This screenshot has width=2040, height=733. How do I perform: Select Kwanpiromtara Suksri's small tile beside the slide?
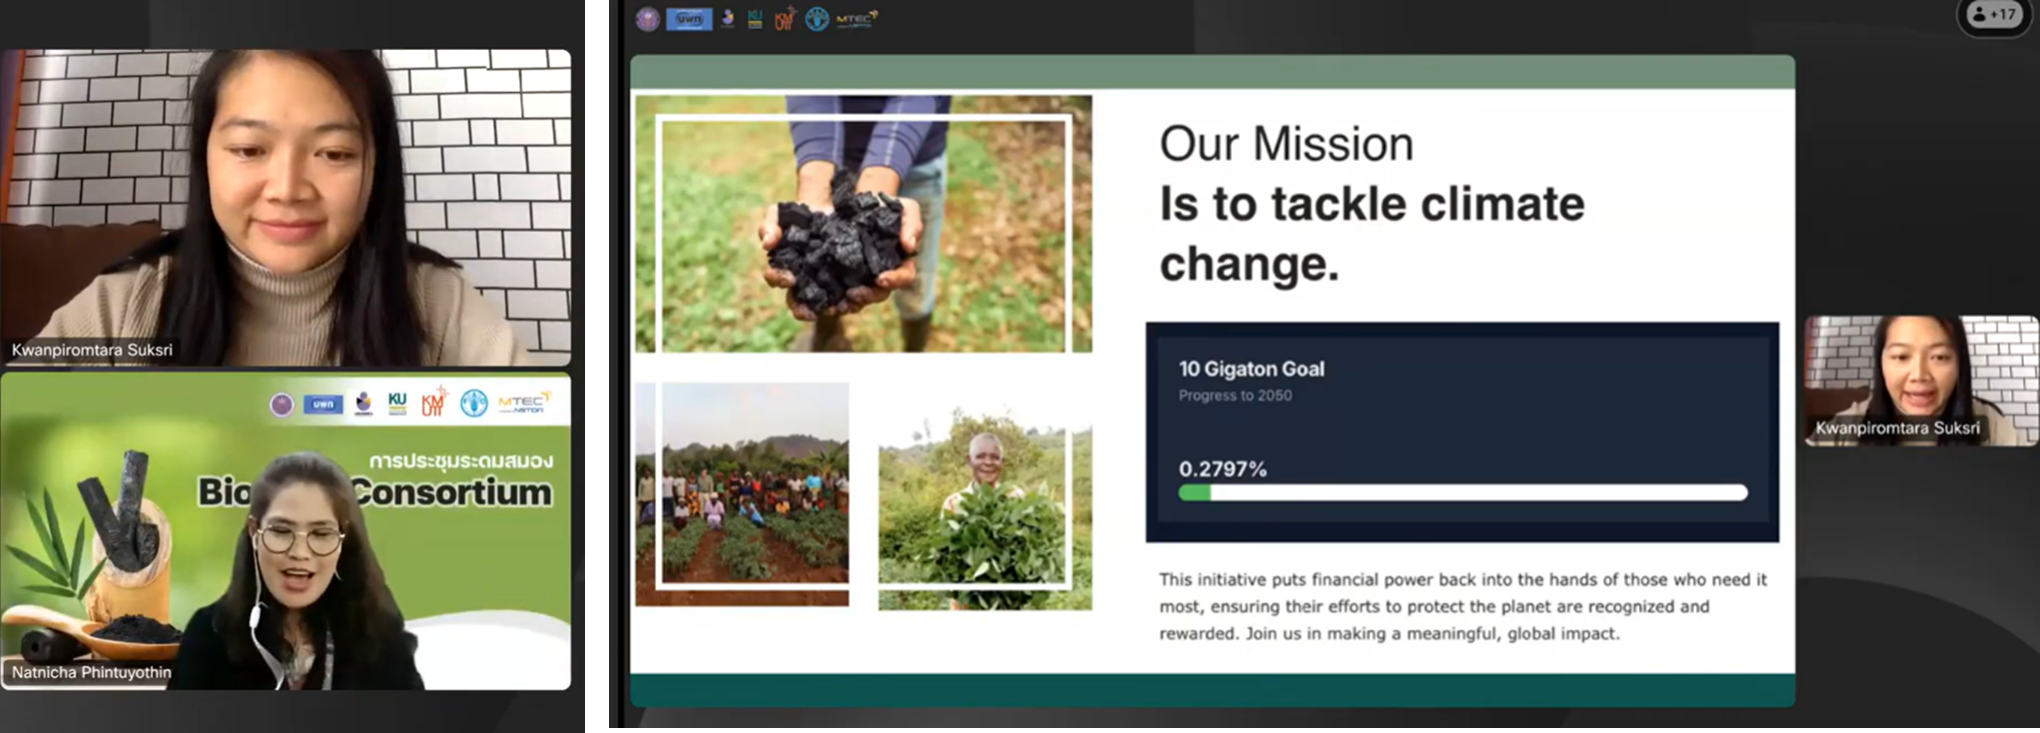coord(1921,381)
